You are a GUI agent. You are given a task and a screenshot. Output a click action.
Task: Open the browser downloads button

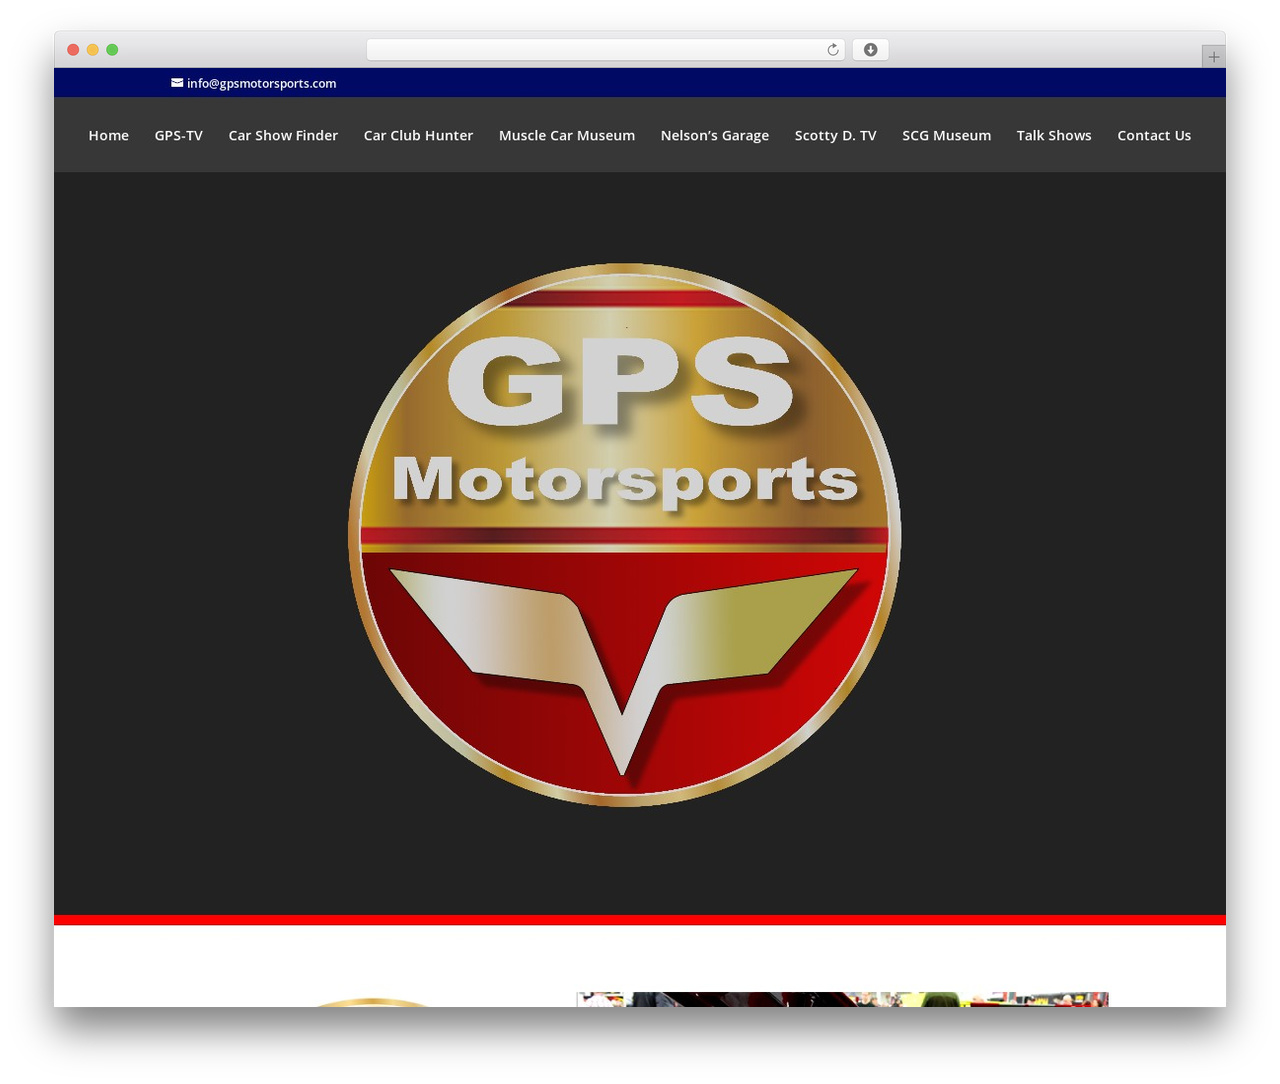[x=870, y=50]
